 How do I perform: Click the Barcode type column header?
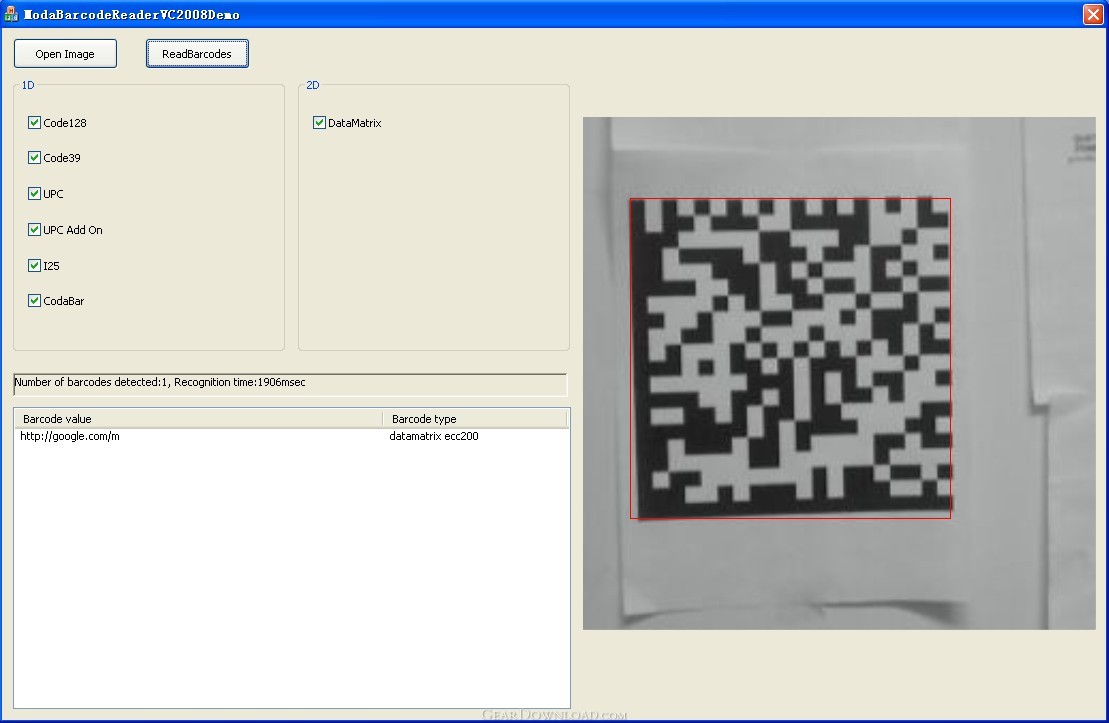point(475,419)
